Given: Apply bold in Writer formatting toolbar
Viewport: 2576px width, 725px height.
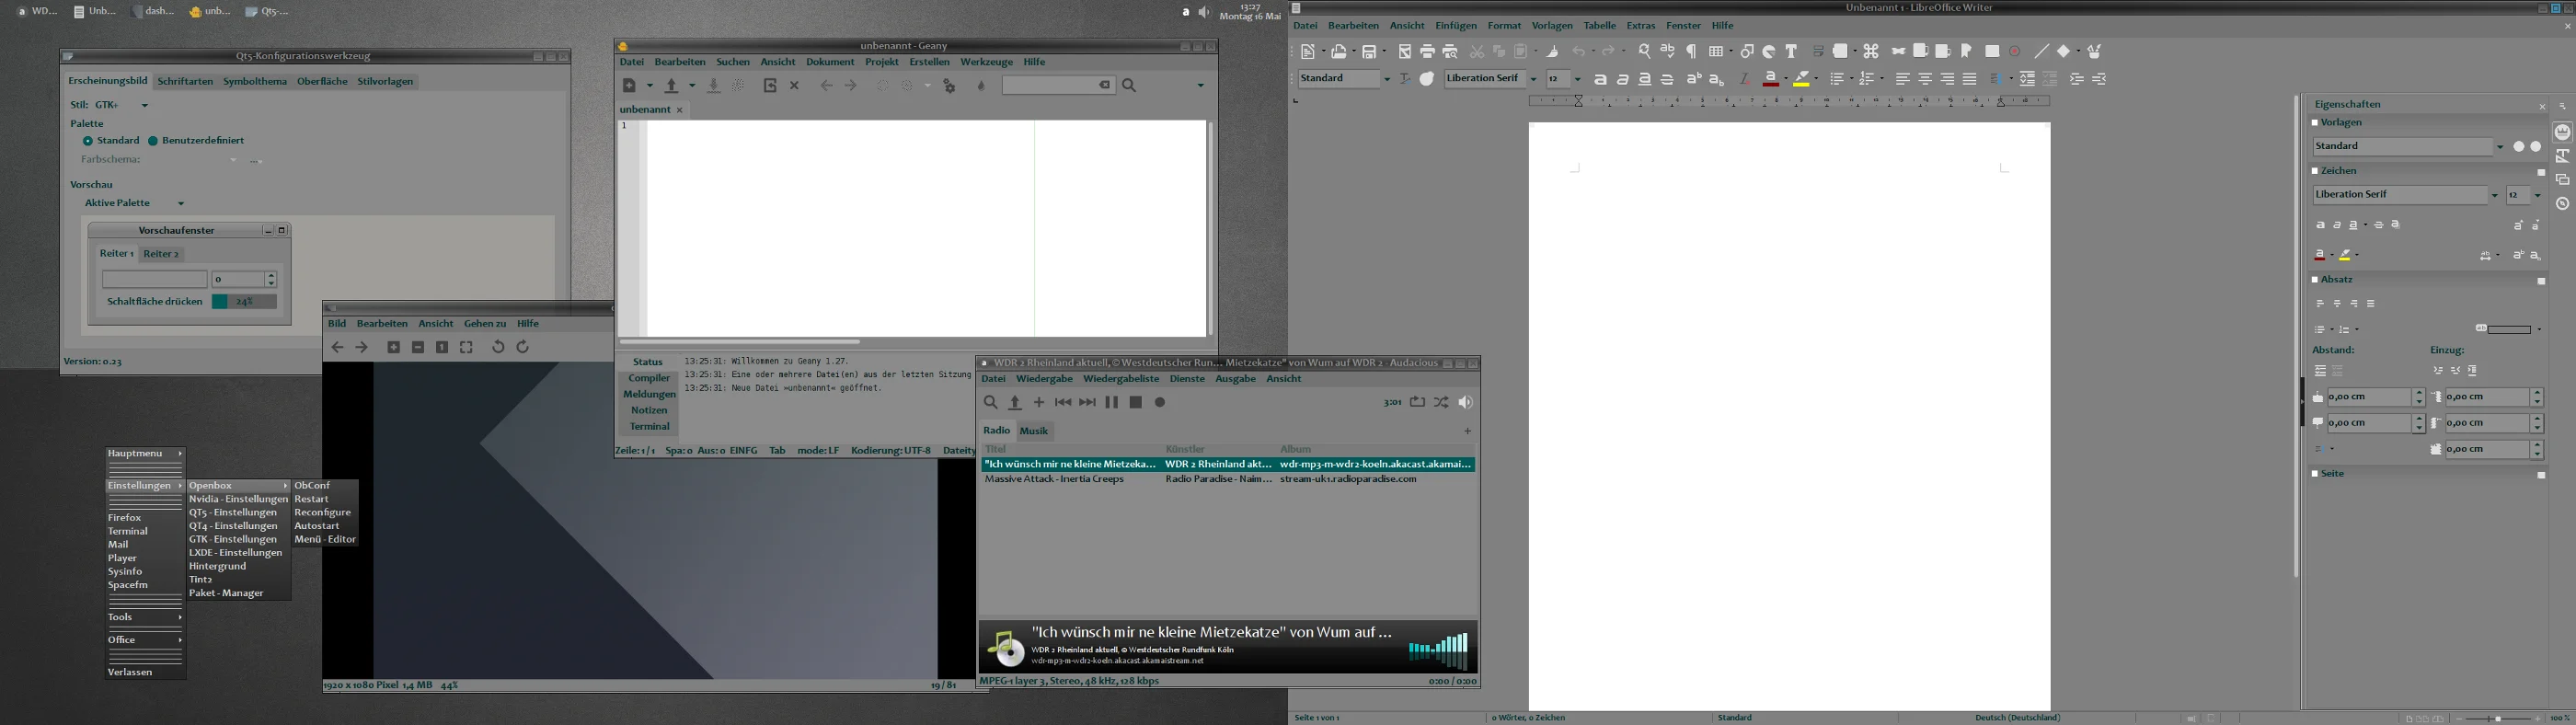Looking at the screenshot, I should (x=1600, y=79).
